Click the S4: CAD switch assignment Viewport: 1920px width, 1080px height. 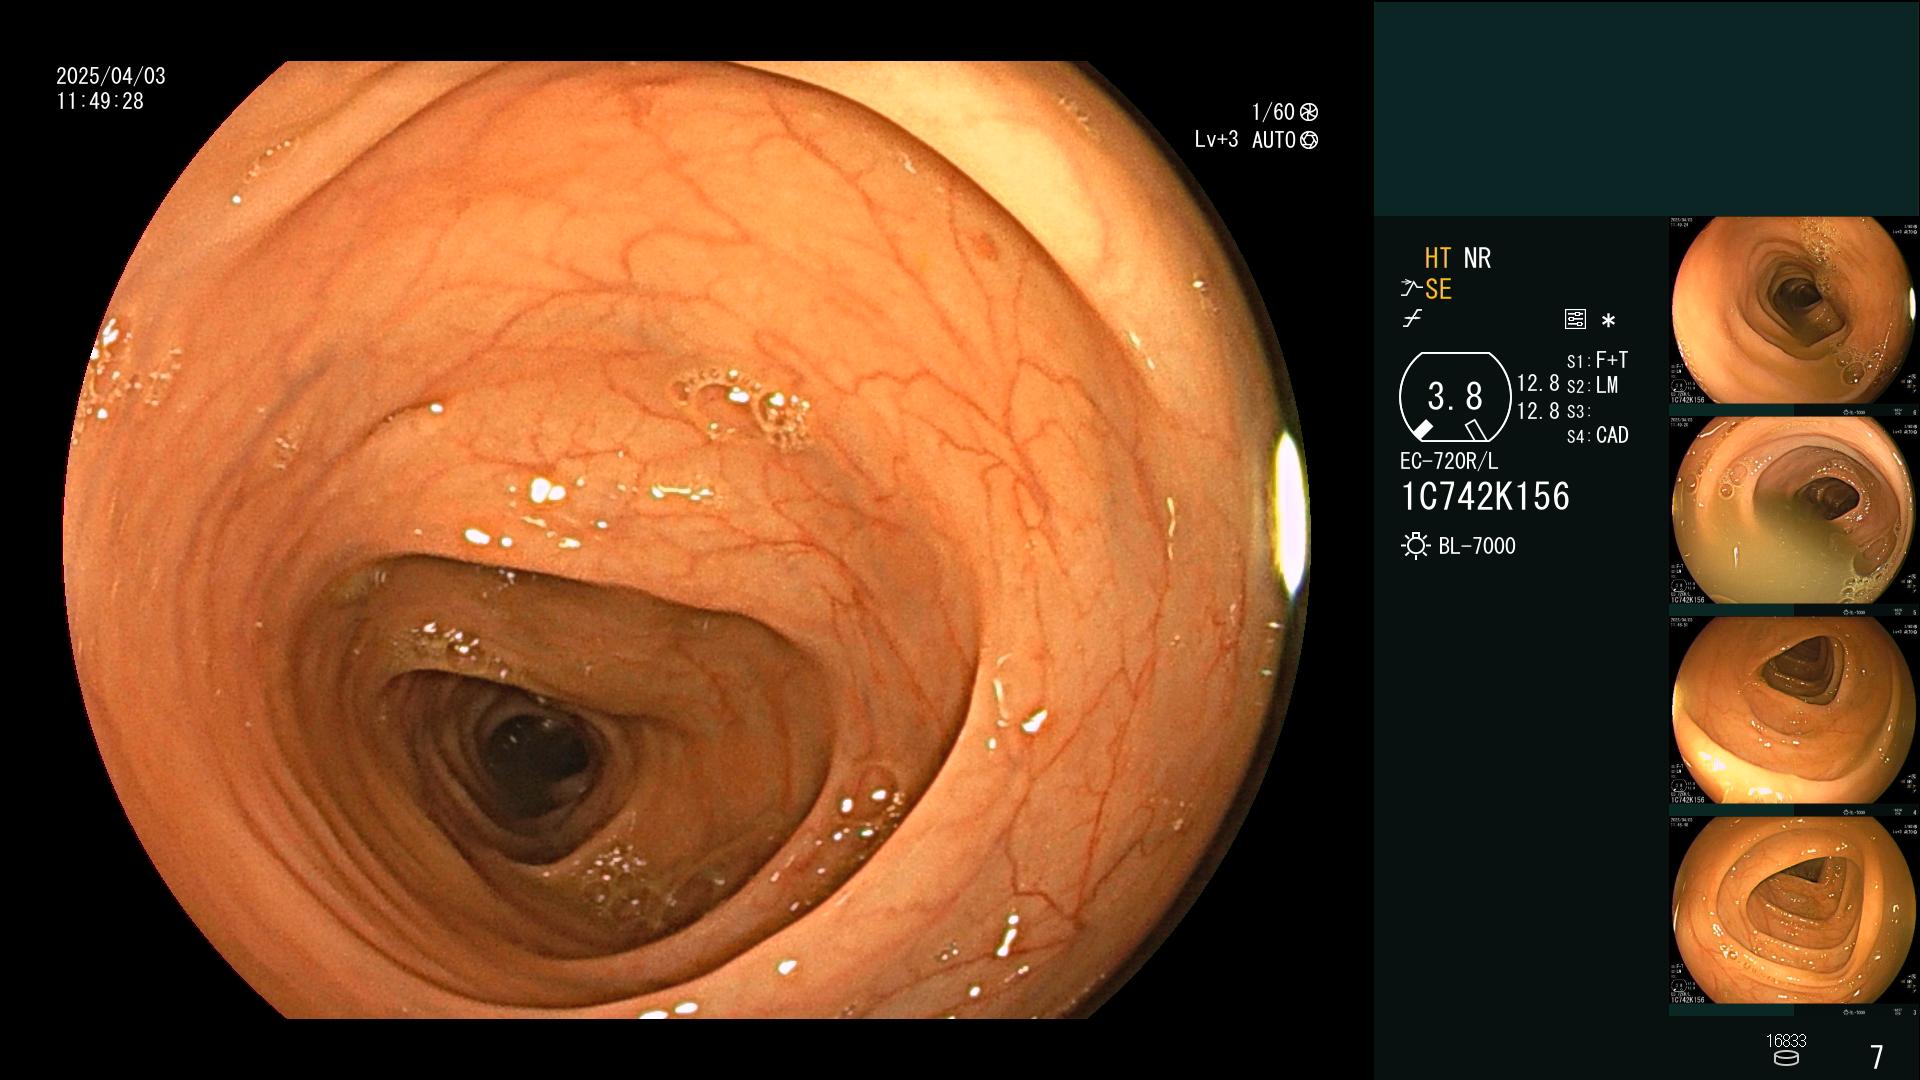(x=1597, y=436)
